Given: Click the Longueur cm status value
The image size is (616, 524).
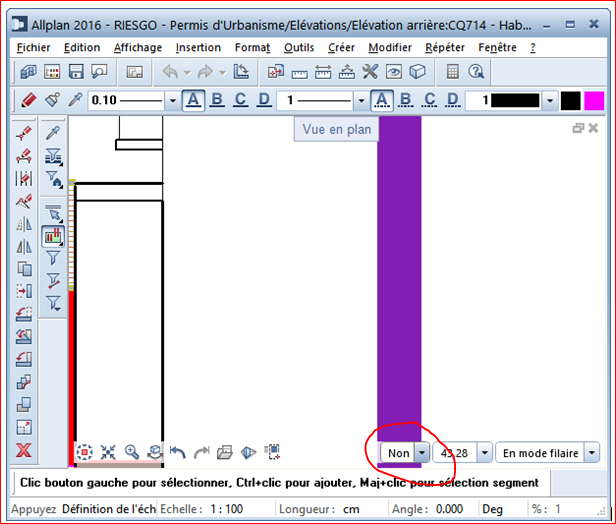Looking at the screenshot, I should click(351, 509).
